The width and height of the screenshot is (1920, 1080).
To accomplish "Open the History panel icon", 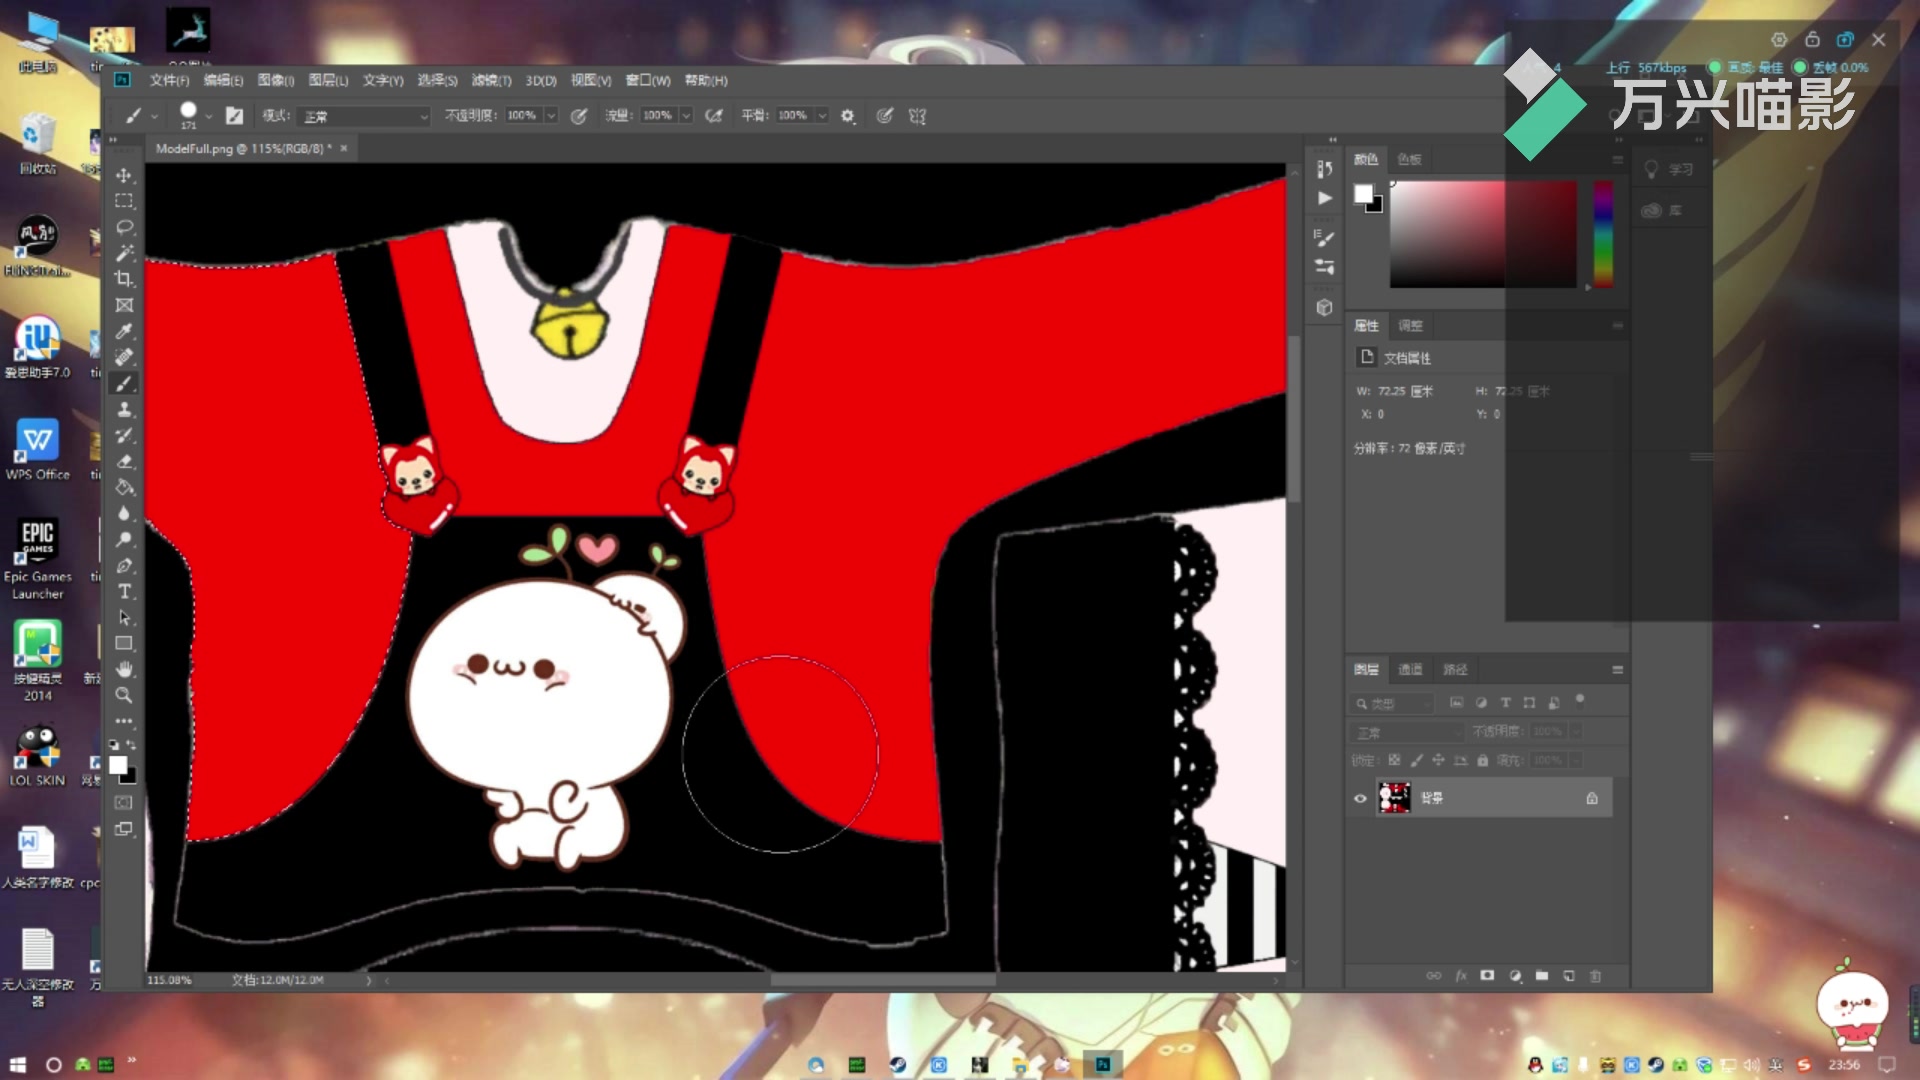I will click(x=1324, y=169).
